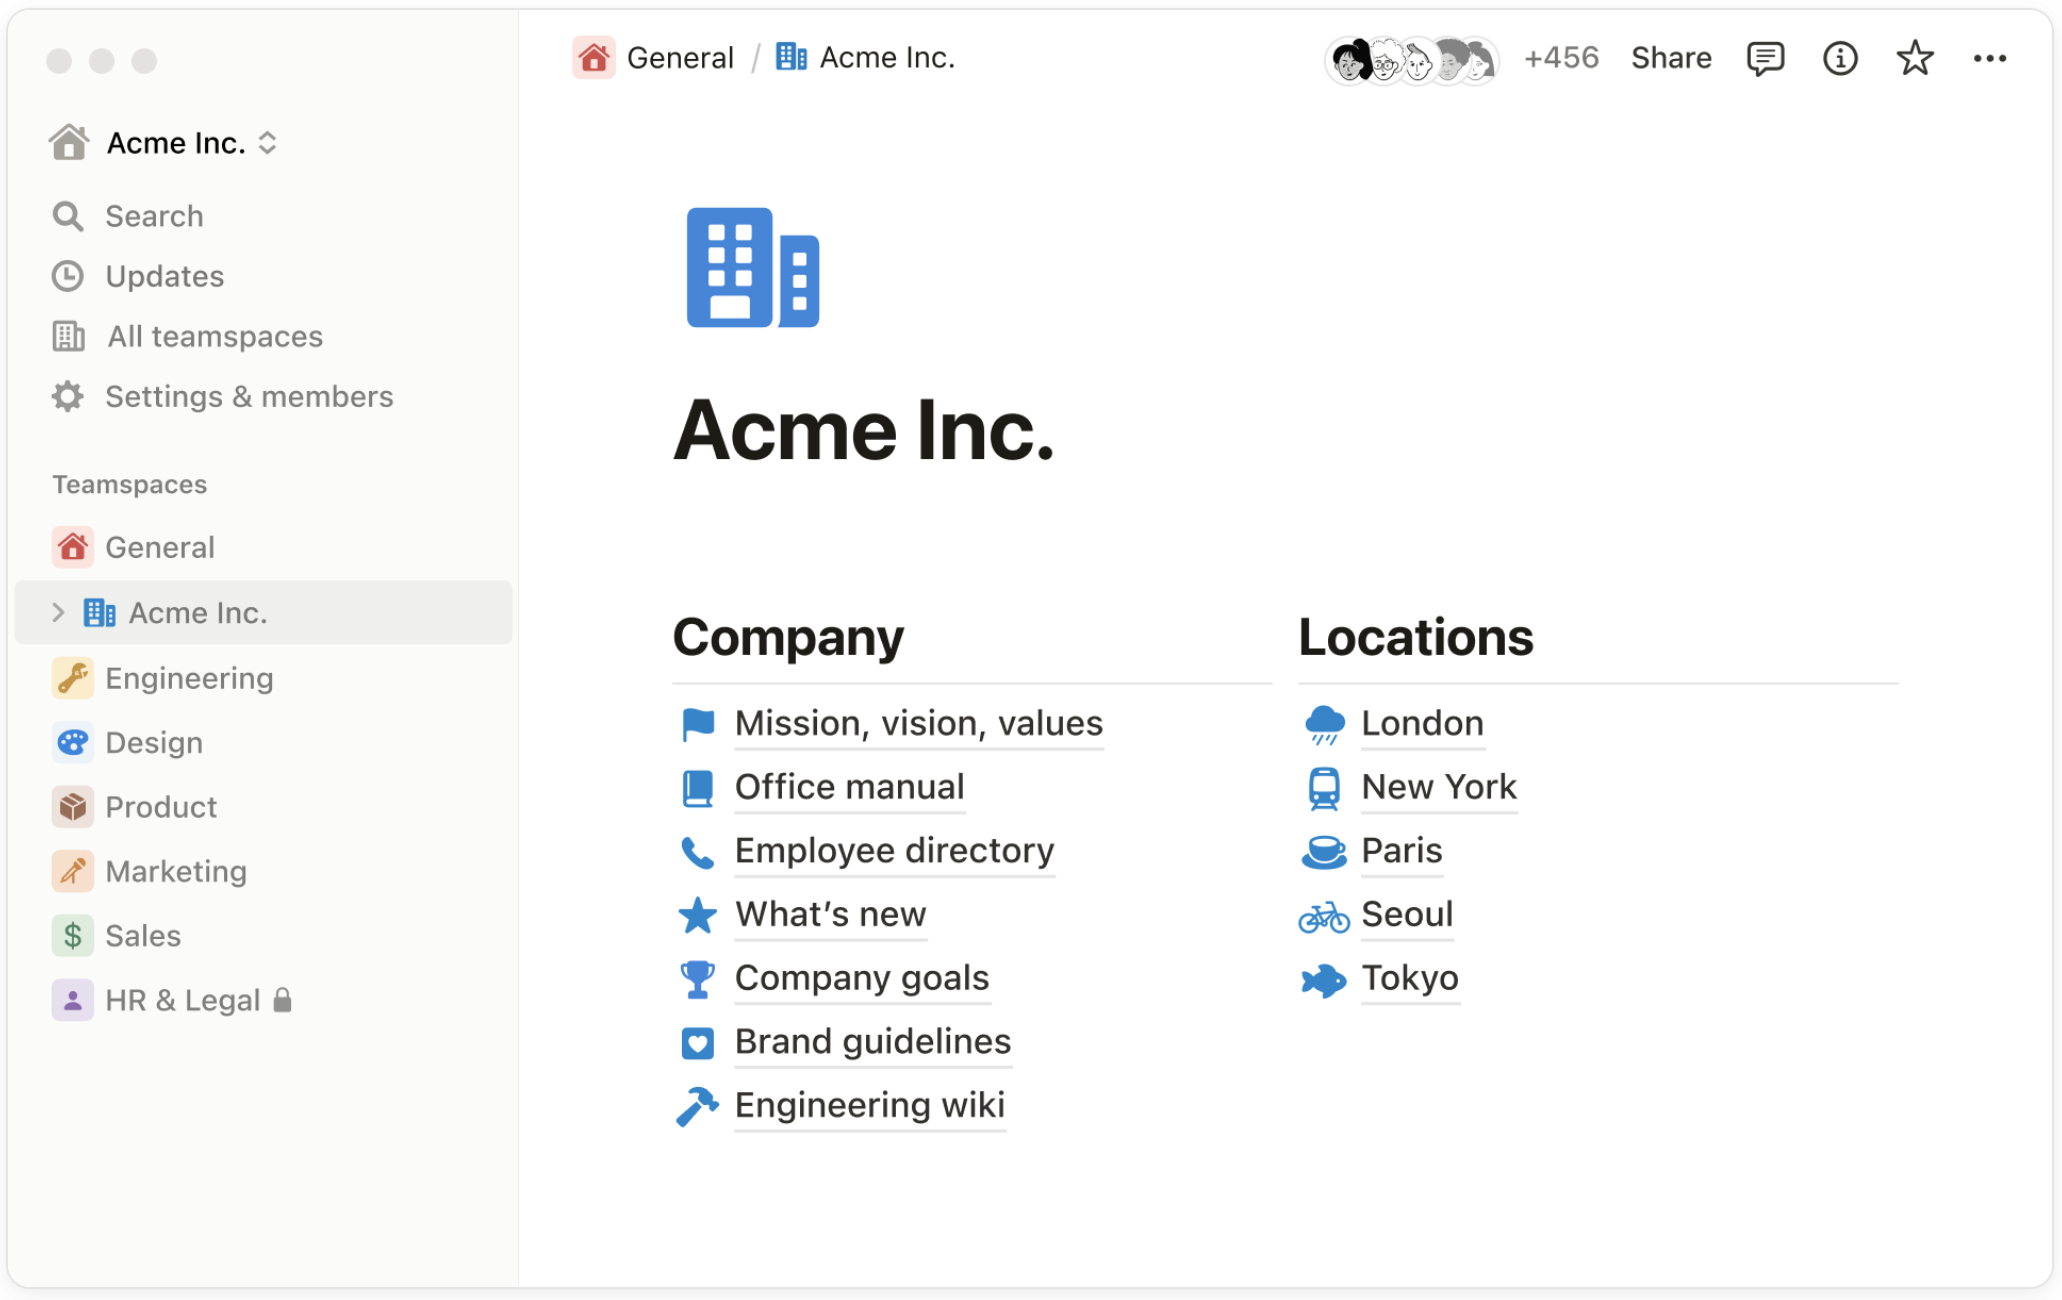
Task: Click the Settings & members gear item
Action: (248, 397)
